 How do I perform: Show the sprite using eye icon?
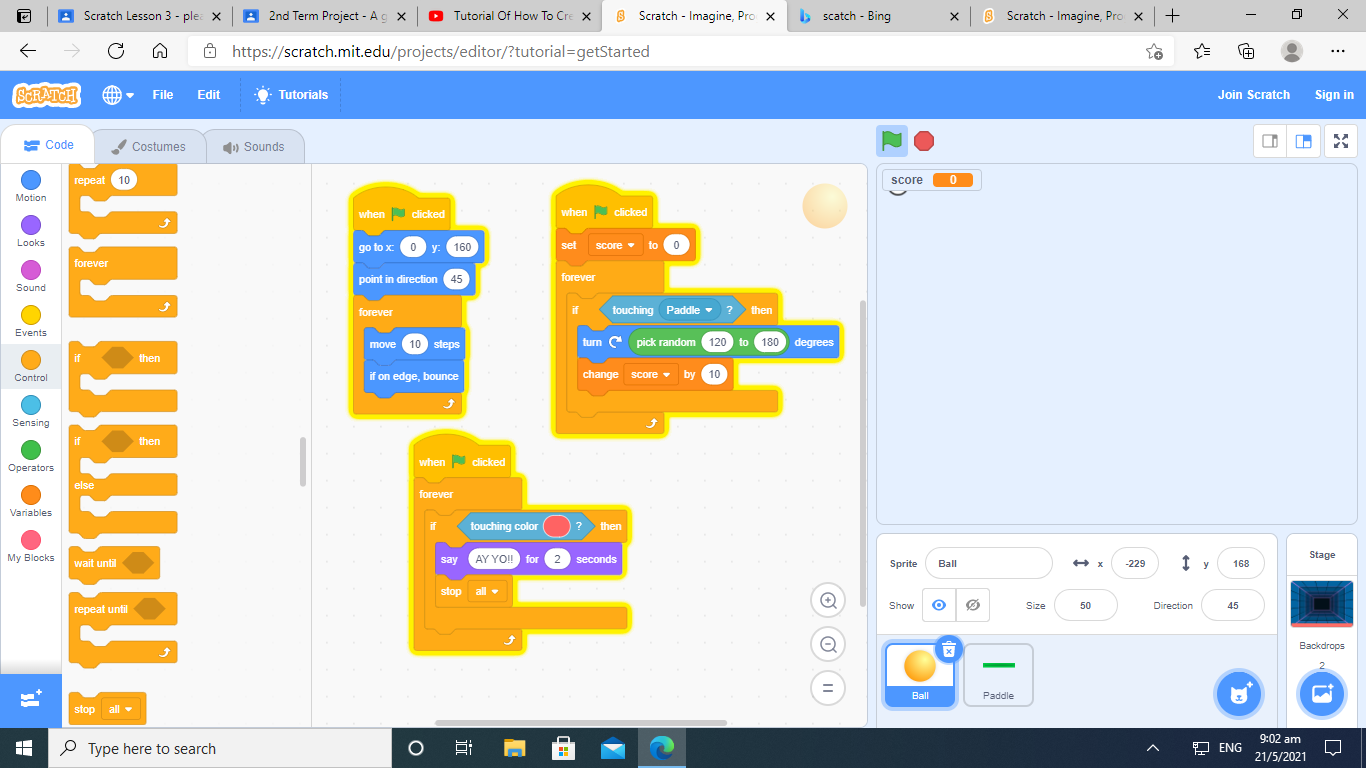(938, 605)
